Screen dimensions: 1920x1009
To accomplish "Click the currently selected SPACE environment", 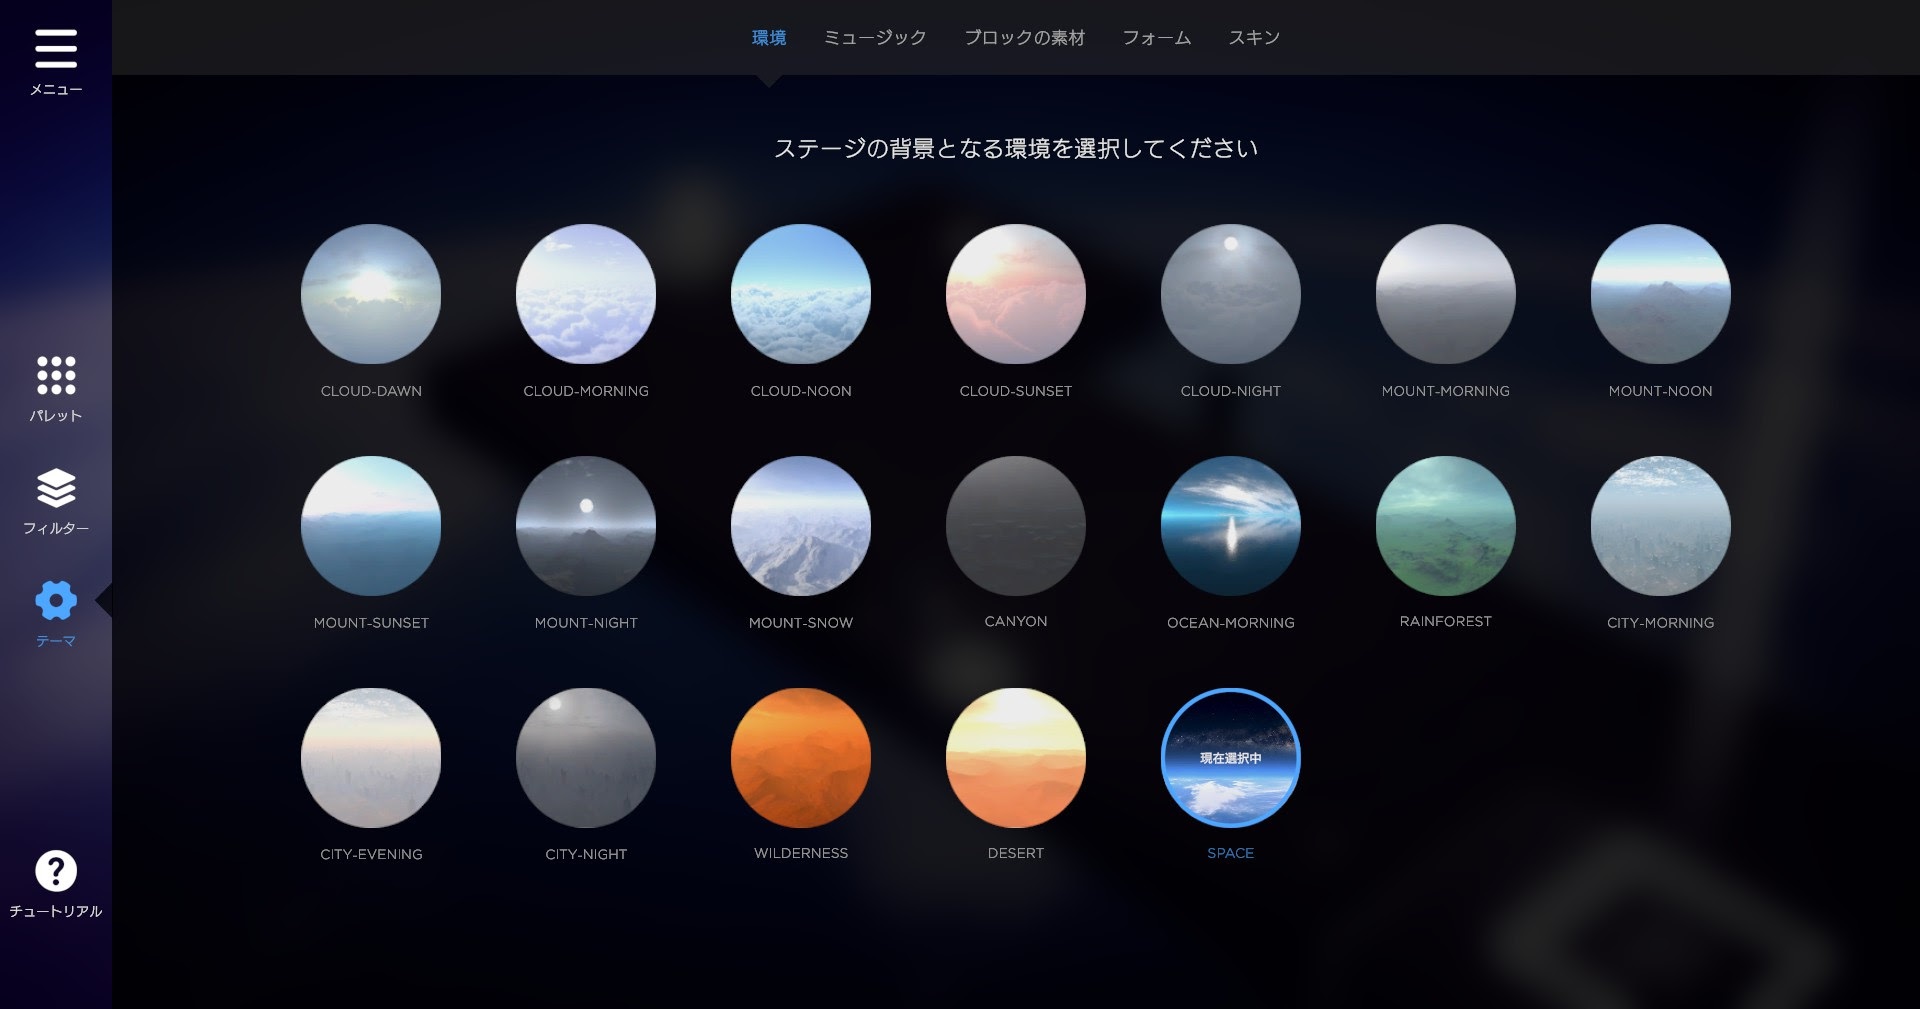I will tap(1231, 758).
